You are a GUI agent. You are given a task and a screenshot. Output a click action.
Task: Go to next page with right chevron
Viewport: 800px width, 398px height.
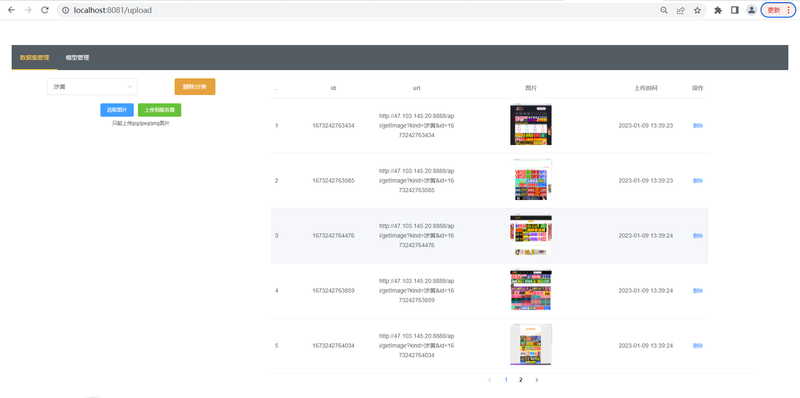[x=536, y=380]
